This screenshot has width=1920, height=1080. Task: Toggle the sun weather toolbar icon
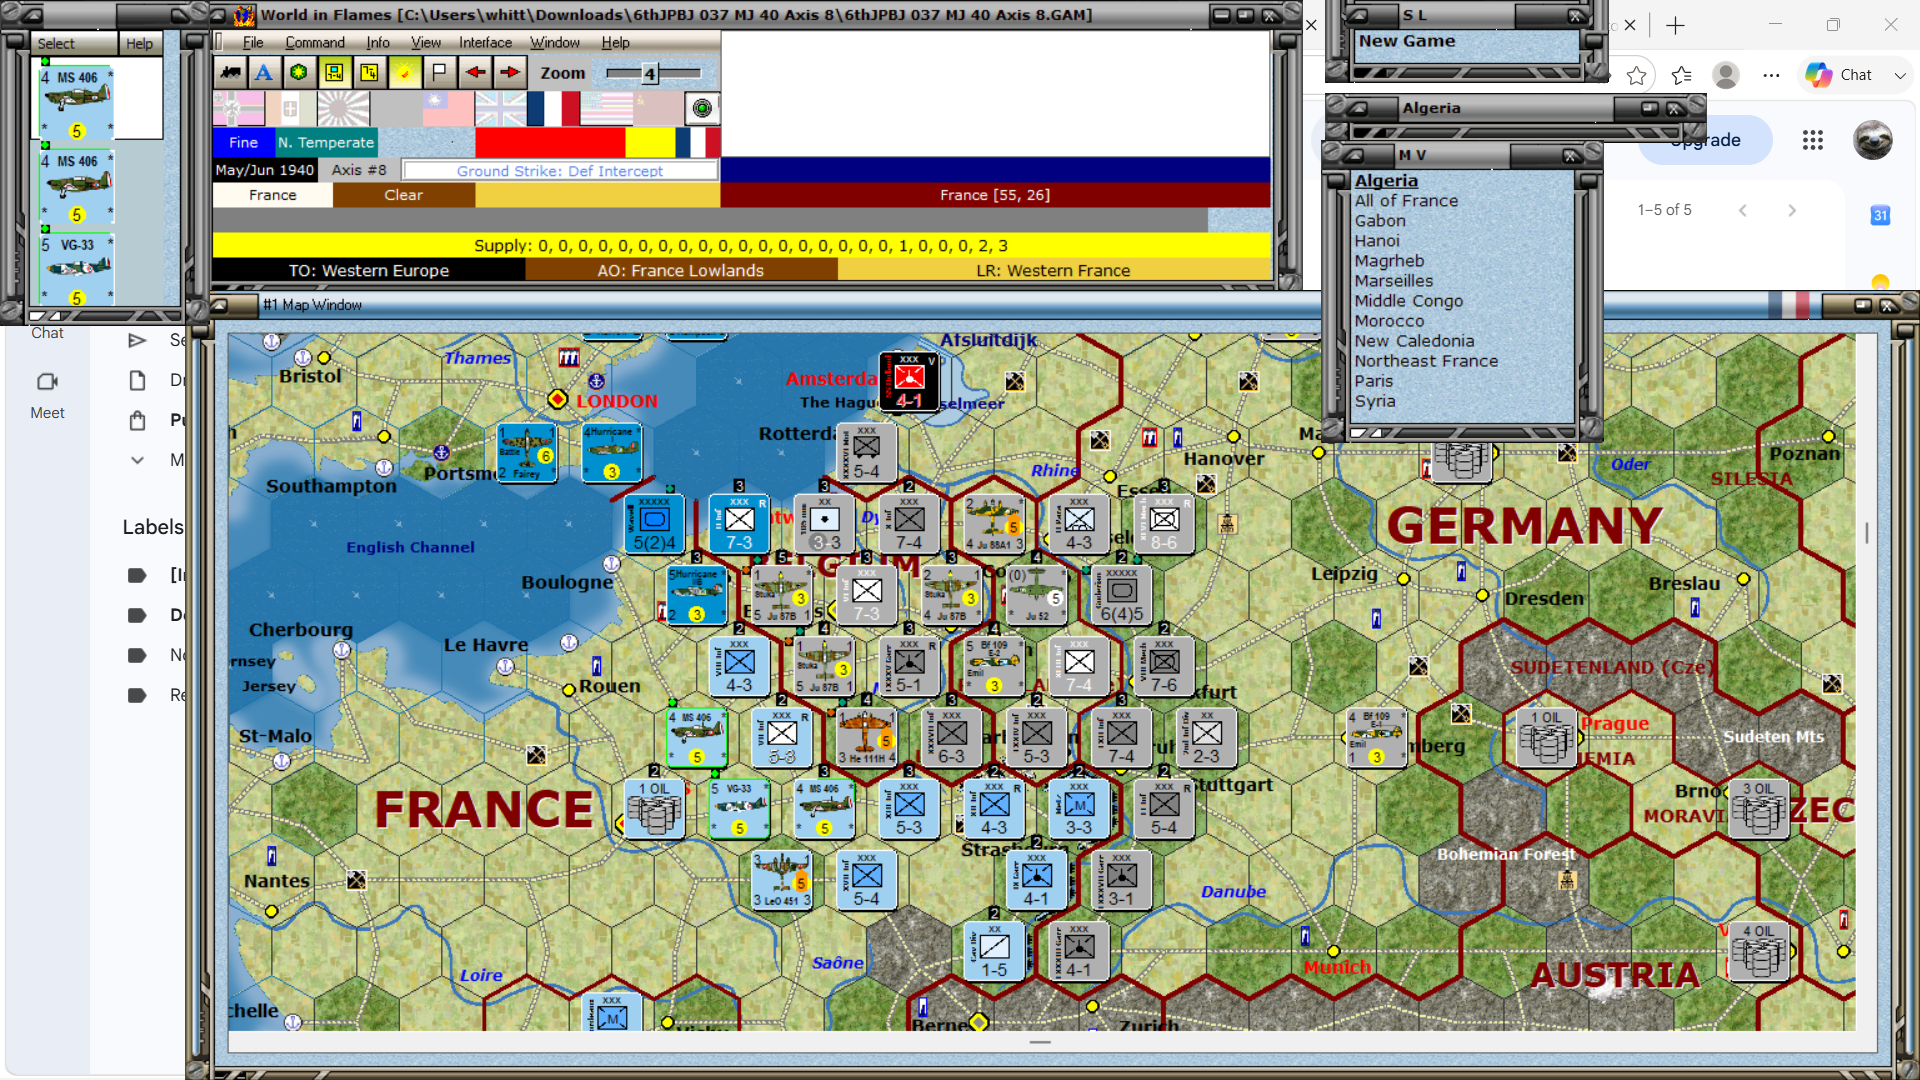(x=404, y=72)
